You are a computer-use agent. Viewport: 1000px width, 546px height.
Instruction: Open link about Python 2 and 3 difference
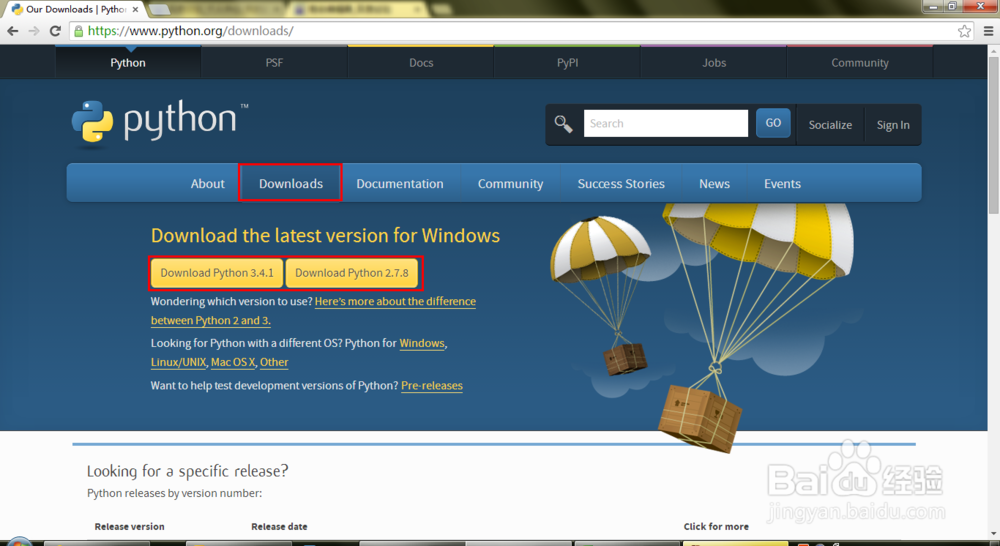pos(395,302)
